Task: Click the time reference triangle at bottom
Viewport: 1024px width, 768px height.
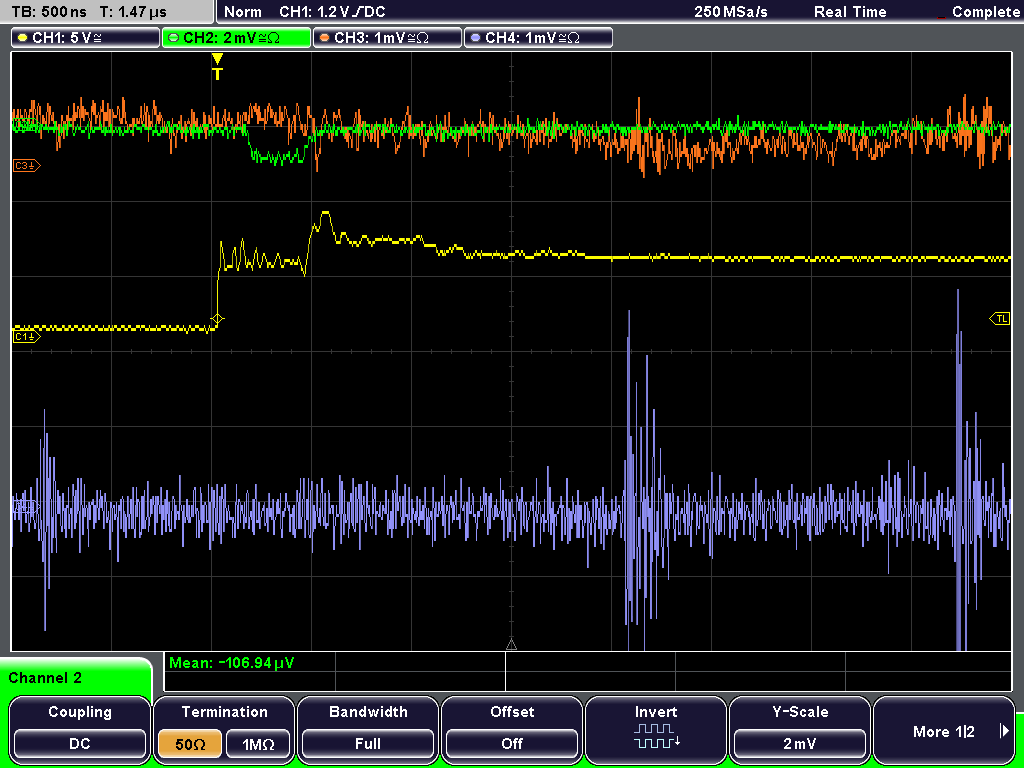Action: click(x=511, y=645)
